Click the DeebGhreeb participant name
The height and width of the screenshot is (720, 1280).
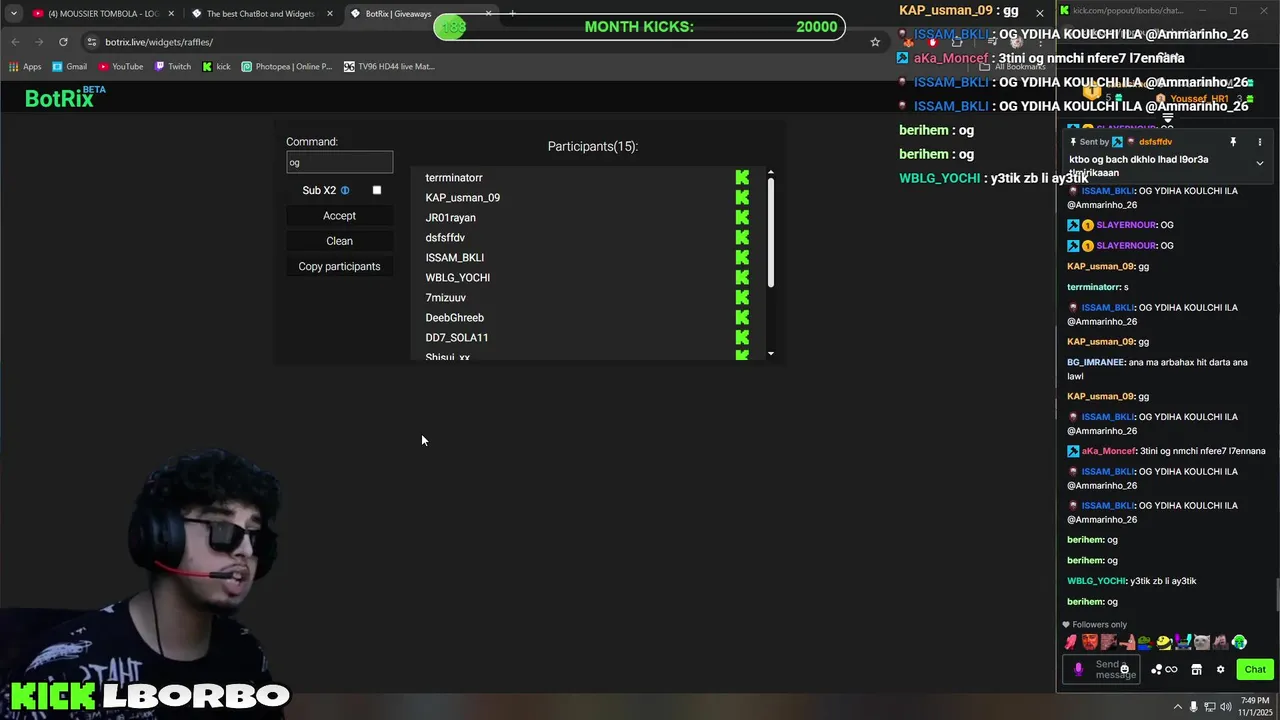(x=455, y=318)
